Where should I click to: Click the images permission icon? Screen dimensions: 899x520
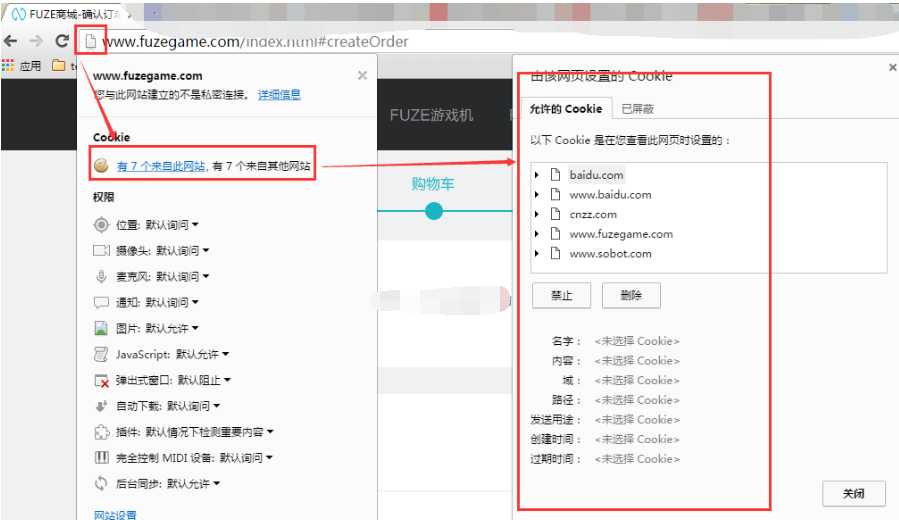[x=101, y=328]
